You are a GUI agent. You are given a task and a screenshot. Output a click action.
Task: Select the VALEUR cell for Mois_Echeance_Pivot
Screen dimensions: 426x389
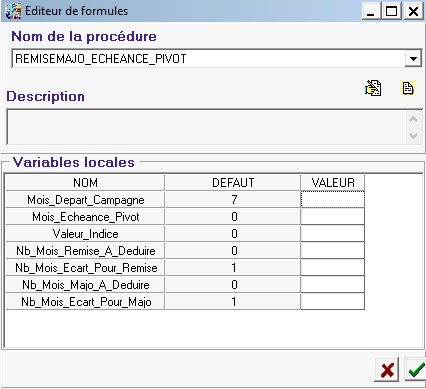click(x=332, y=217)
